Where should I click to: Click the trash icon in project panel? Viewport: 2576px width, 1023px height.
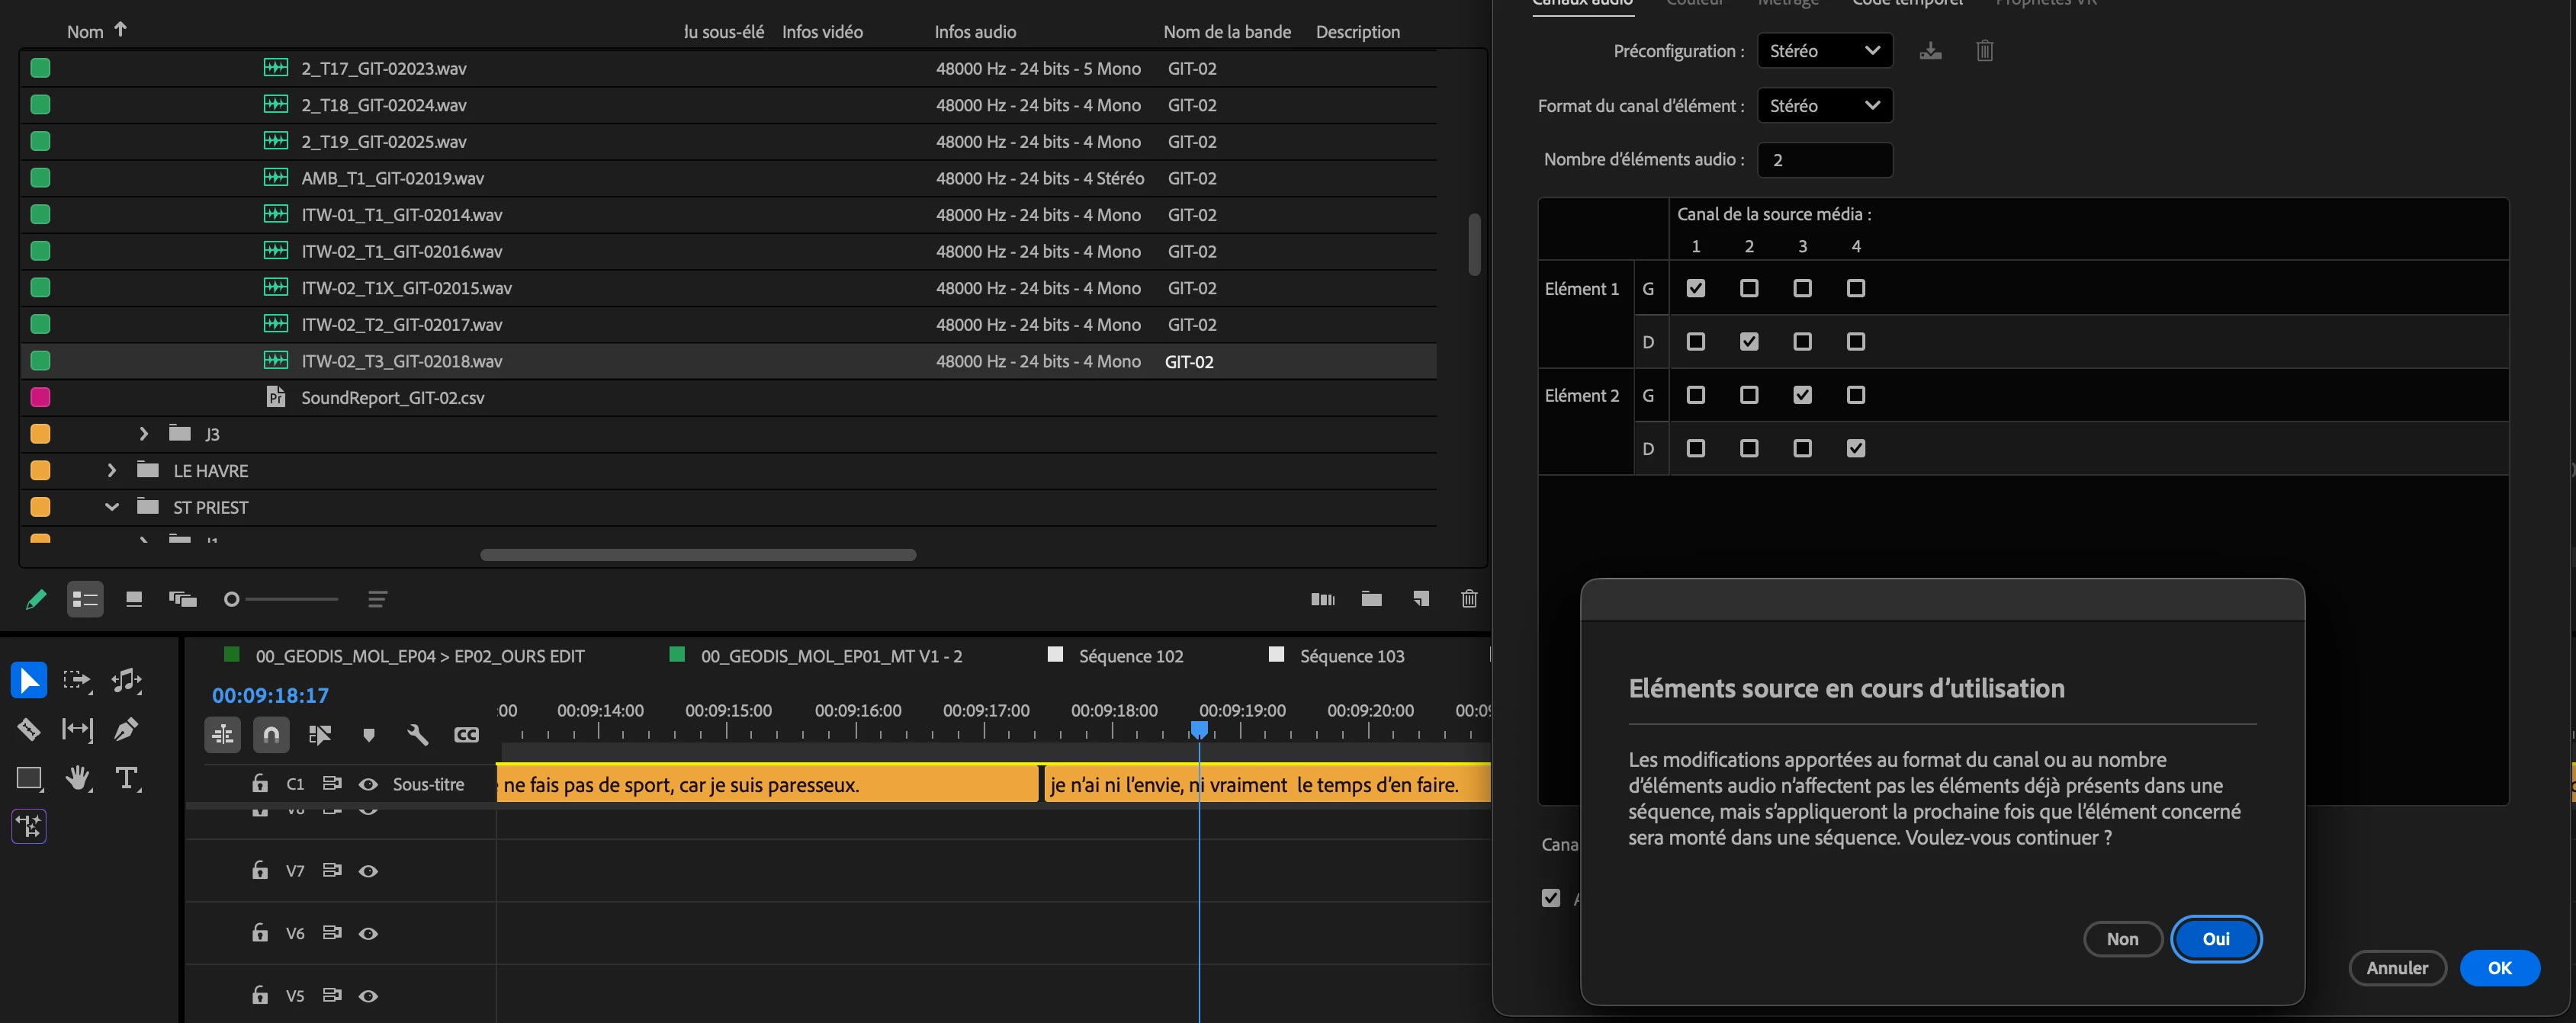1468,599
